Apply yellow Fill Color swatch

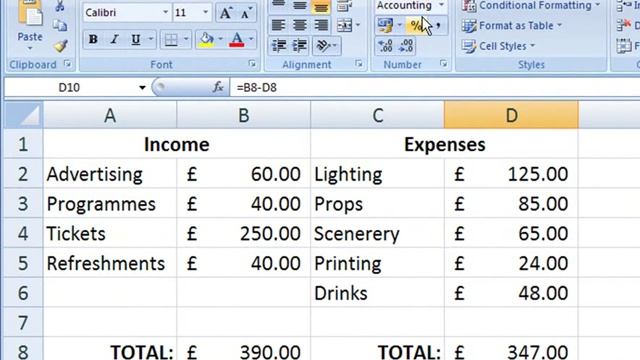tap(206, 40)
